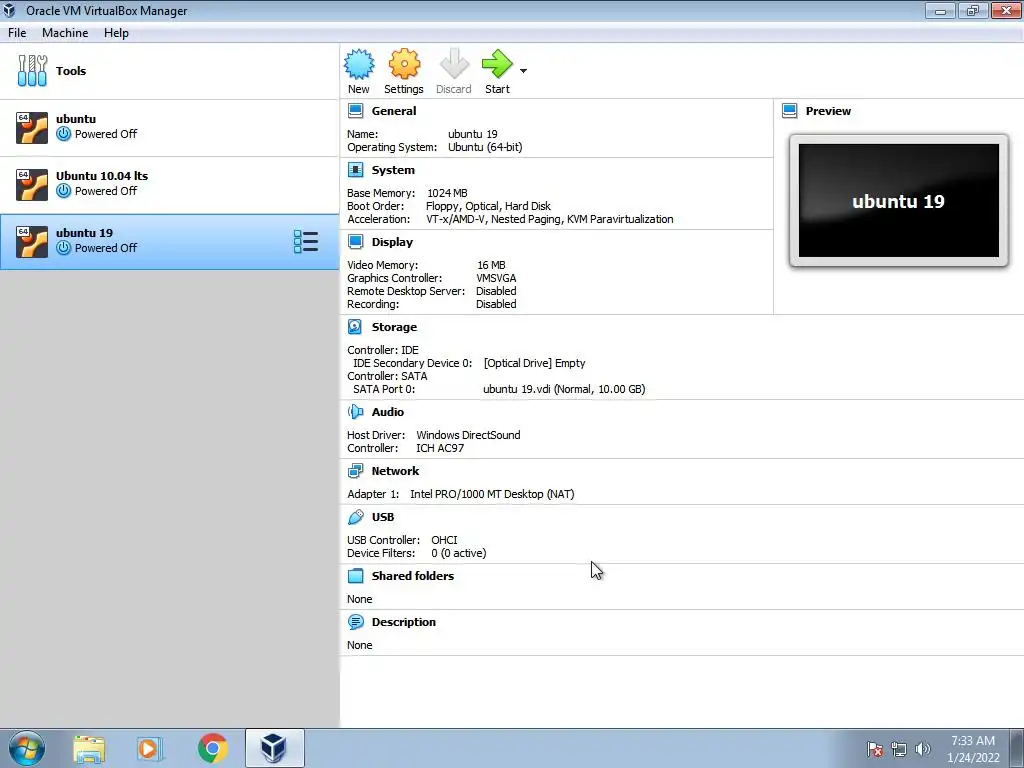Screen dimensions: 1024x768
Task: Click the USB section plug icon
Action: pyautogui.click(x=355, y=517)
